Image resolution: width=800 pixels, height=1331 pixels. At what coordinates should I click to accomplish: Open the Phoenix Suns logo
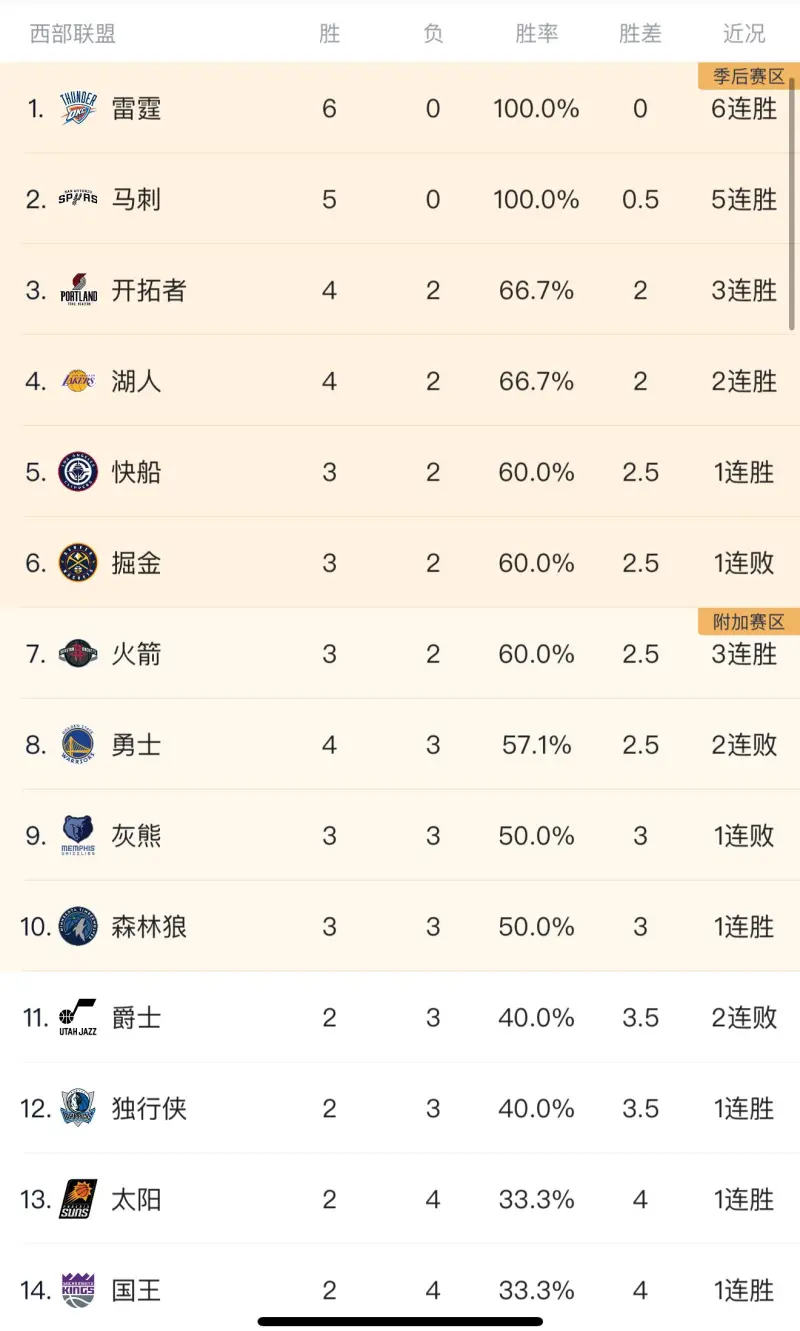(x=78, y=1200)
